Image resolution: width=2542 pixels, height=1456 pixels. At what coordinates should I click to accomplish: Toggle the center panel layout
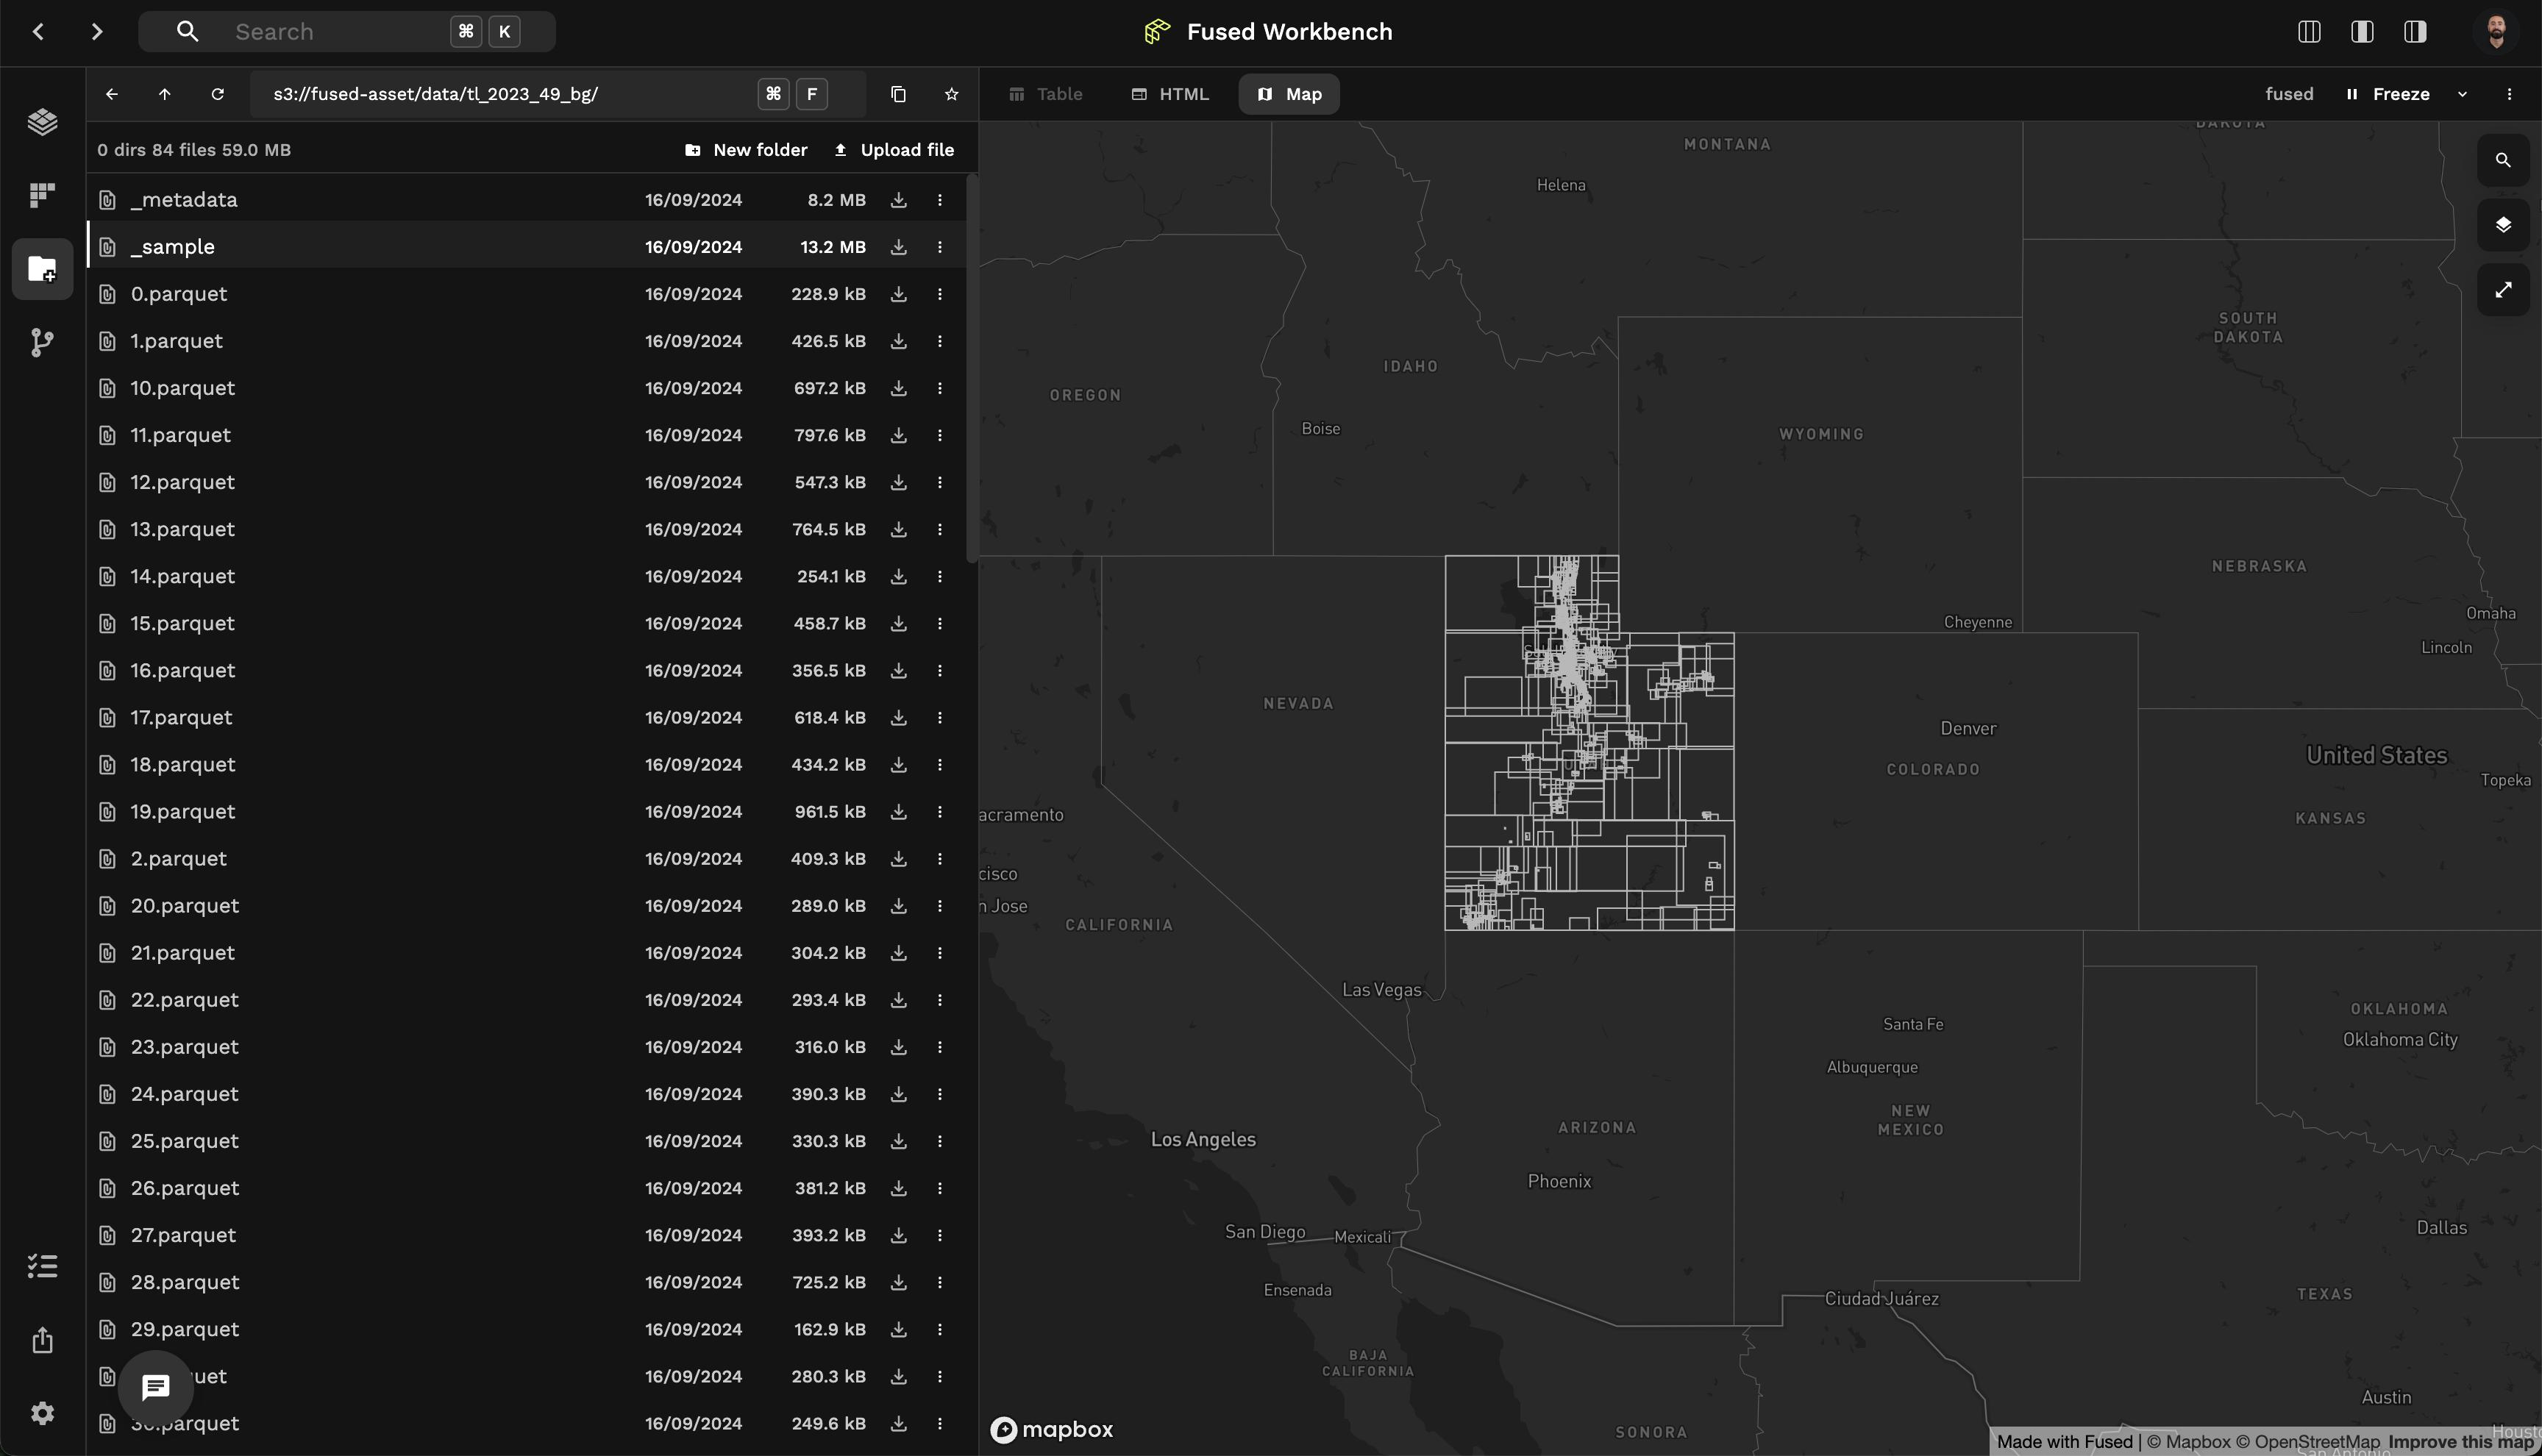pos(2362,32)
